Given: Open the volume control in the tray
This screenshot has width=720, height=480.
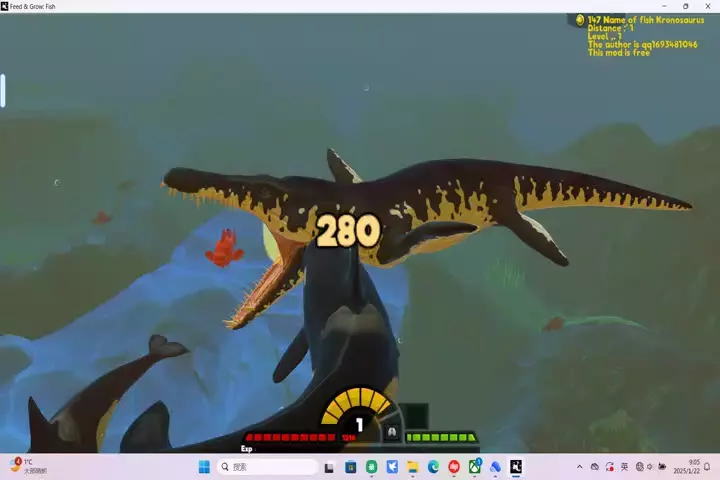Looking at the screenshot, I should coord(650,467).
